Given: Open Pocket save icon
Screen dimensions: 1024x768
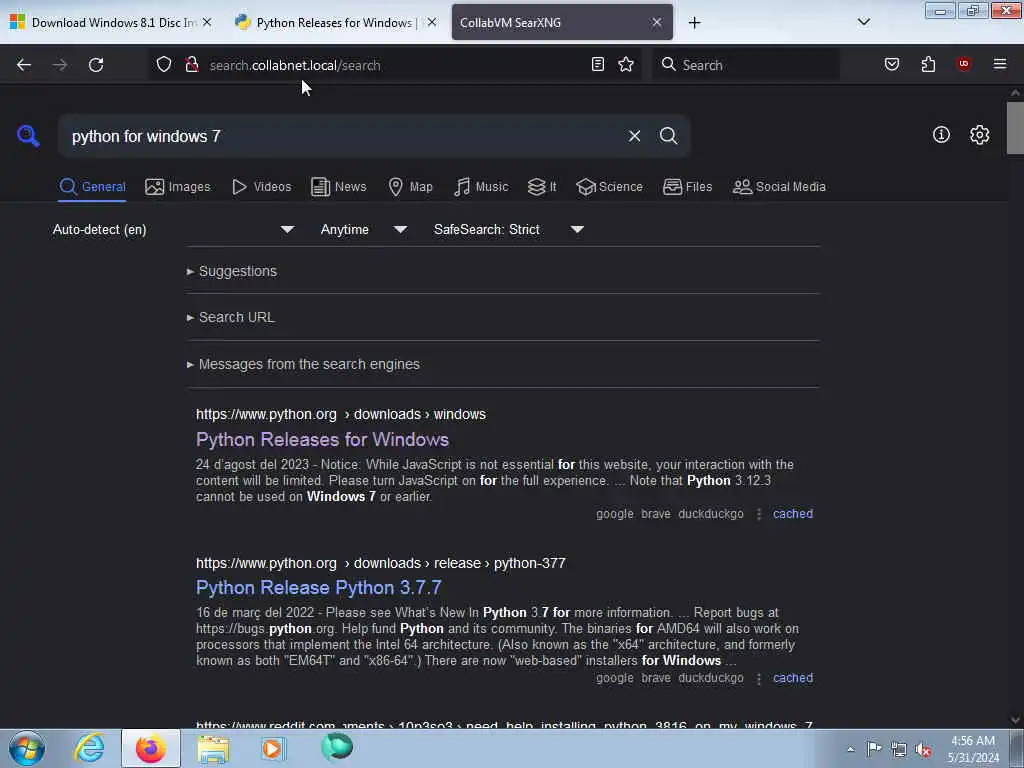Looking at the screenshot, I should (891, 64).
